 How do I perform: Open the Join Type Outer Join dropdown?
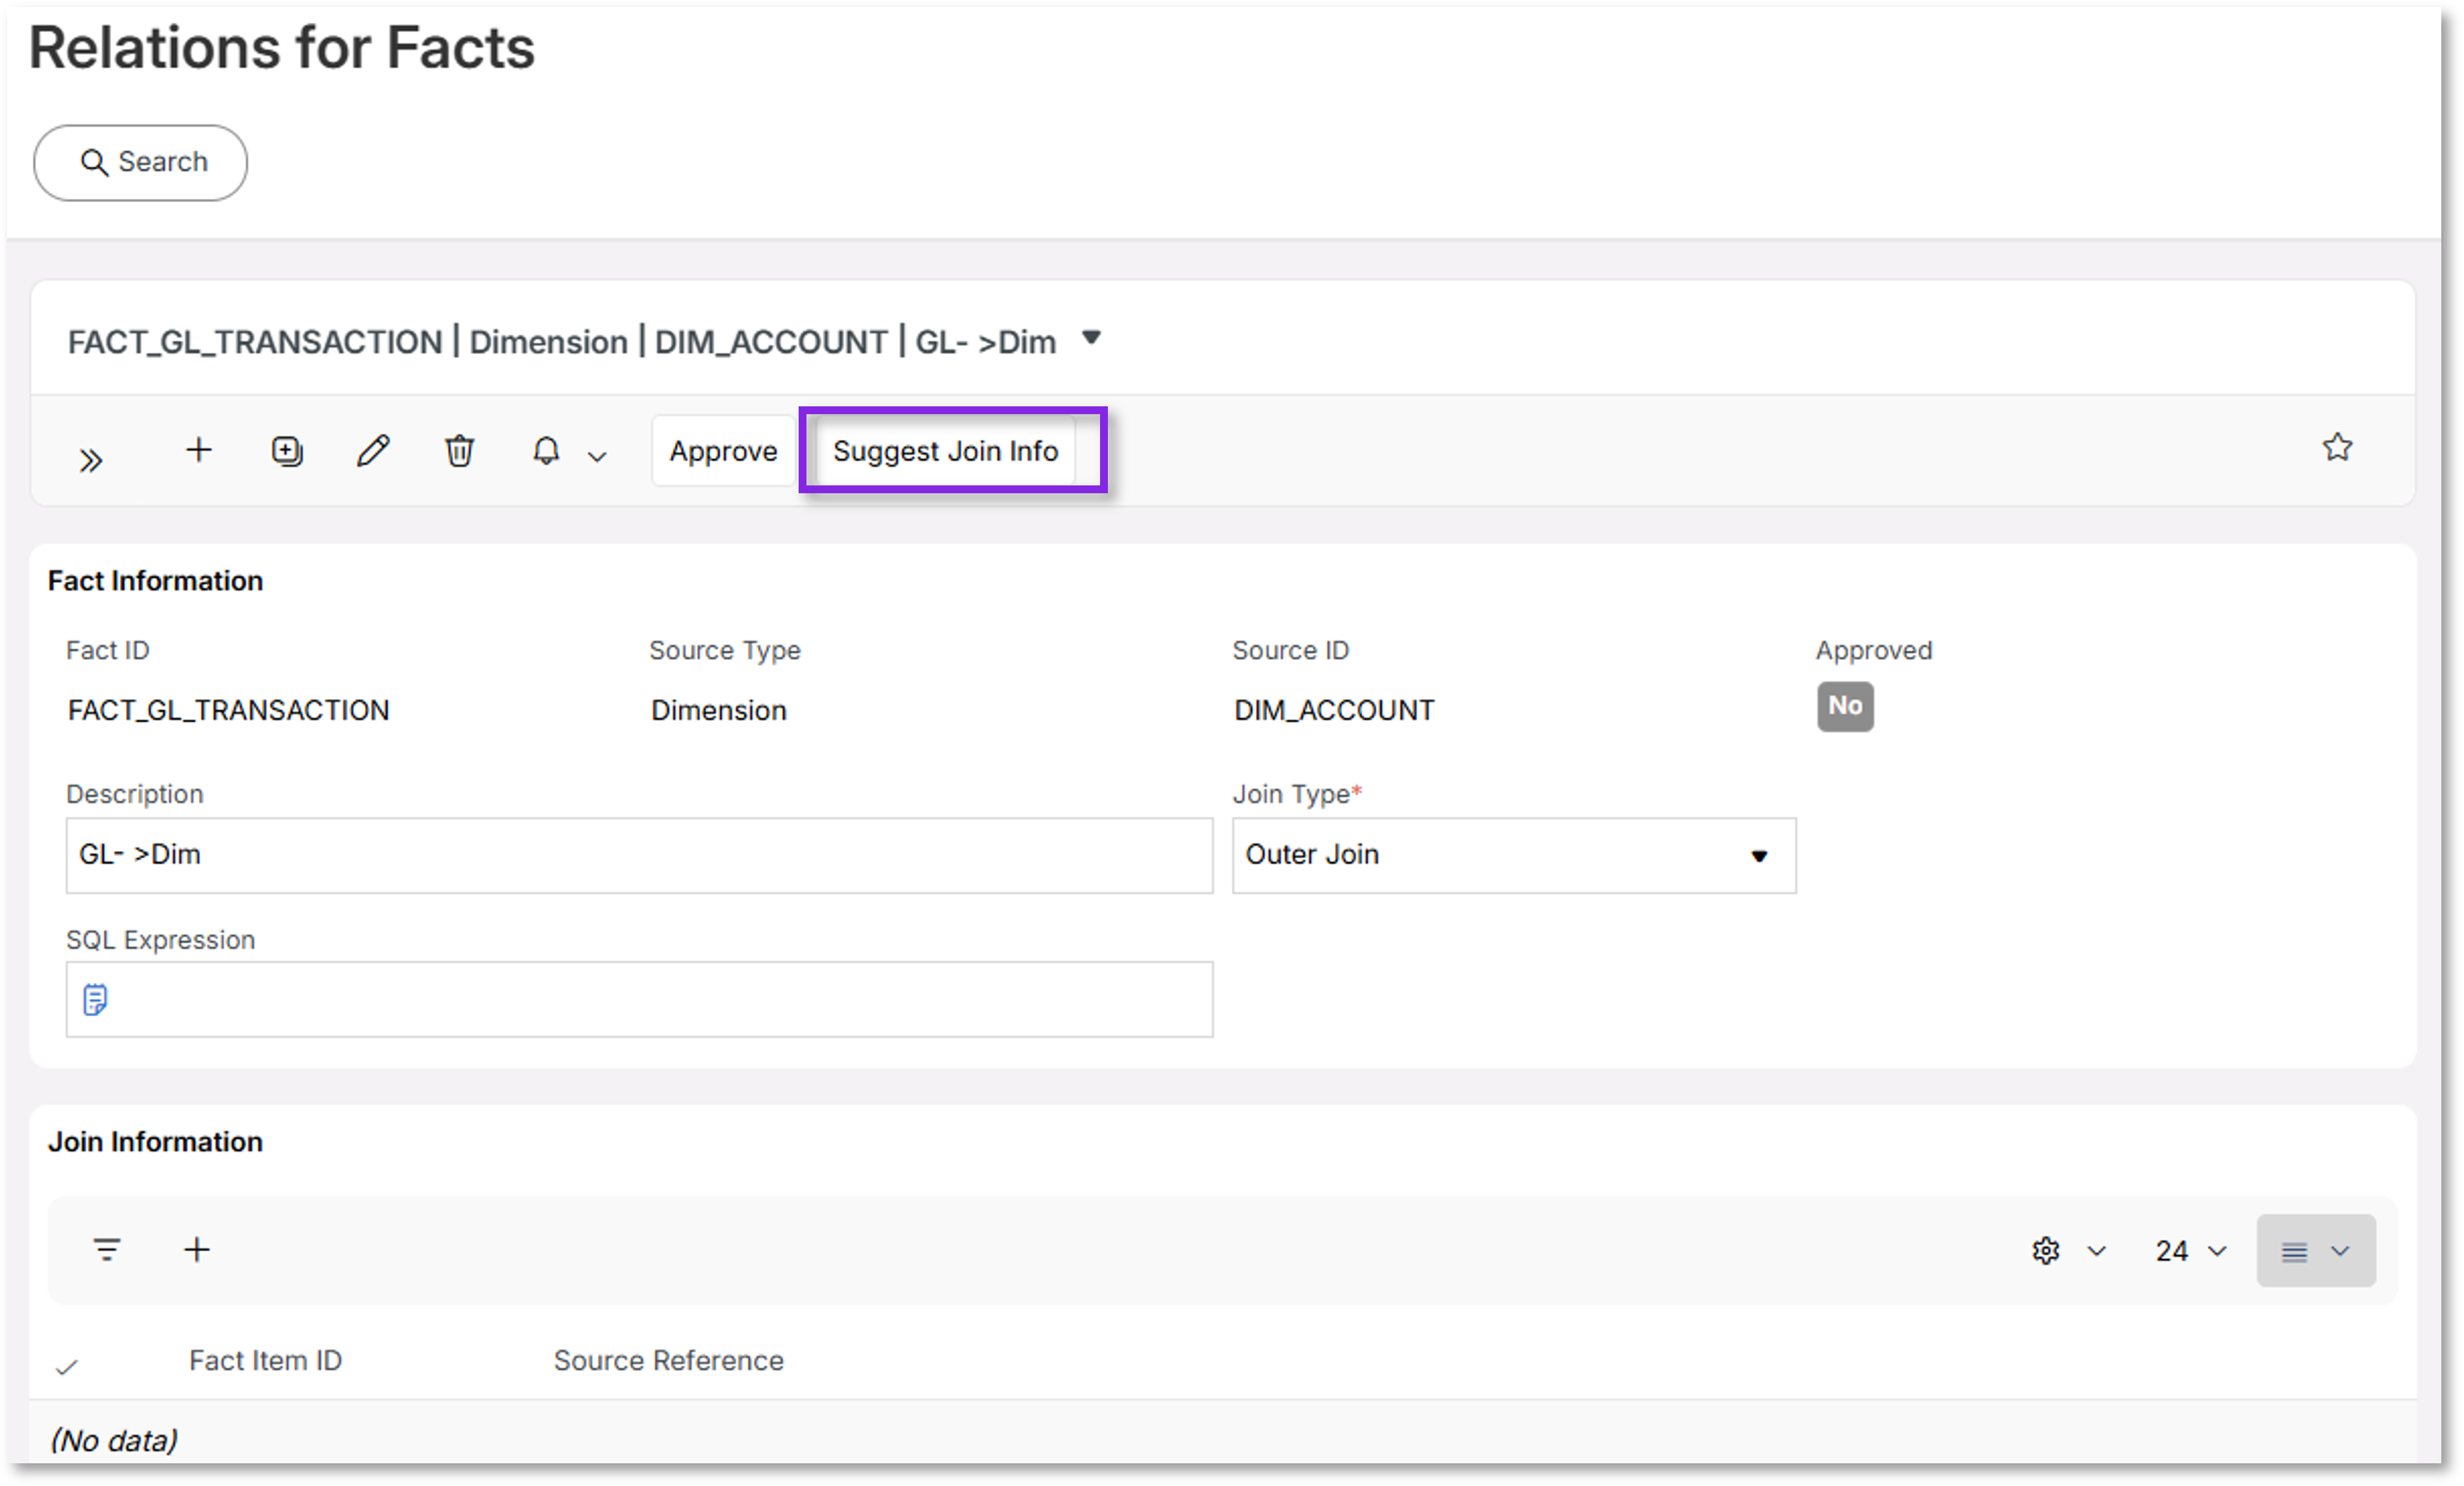coord(1514,855)
